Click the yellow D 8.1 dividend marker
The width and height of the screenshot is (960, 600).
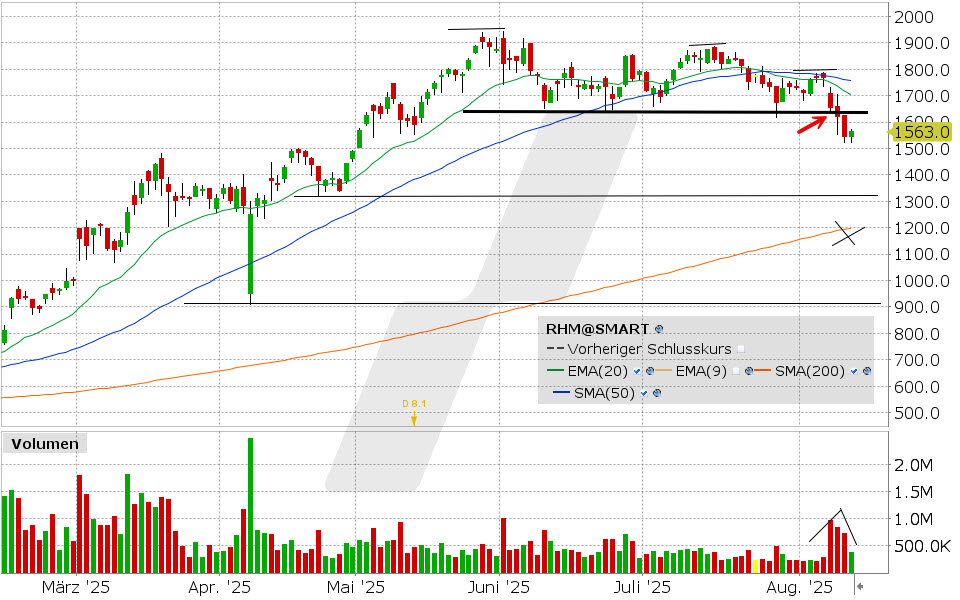[414, 412]
